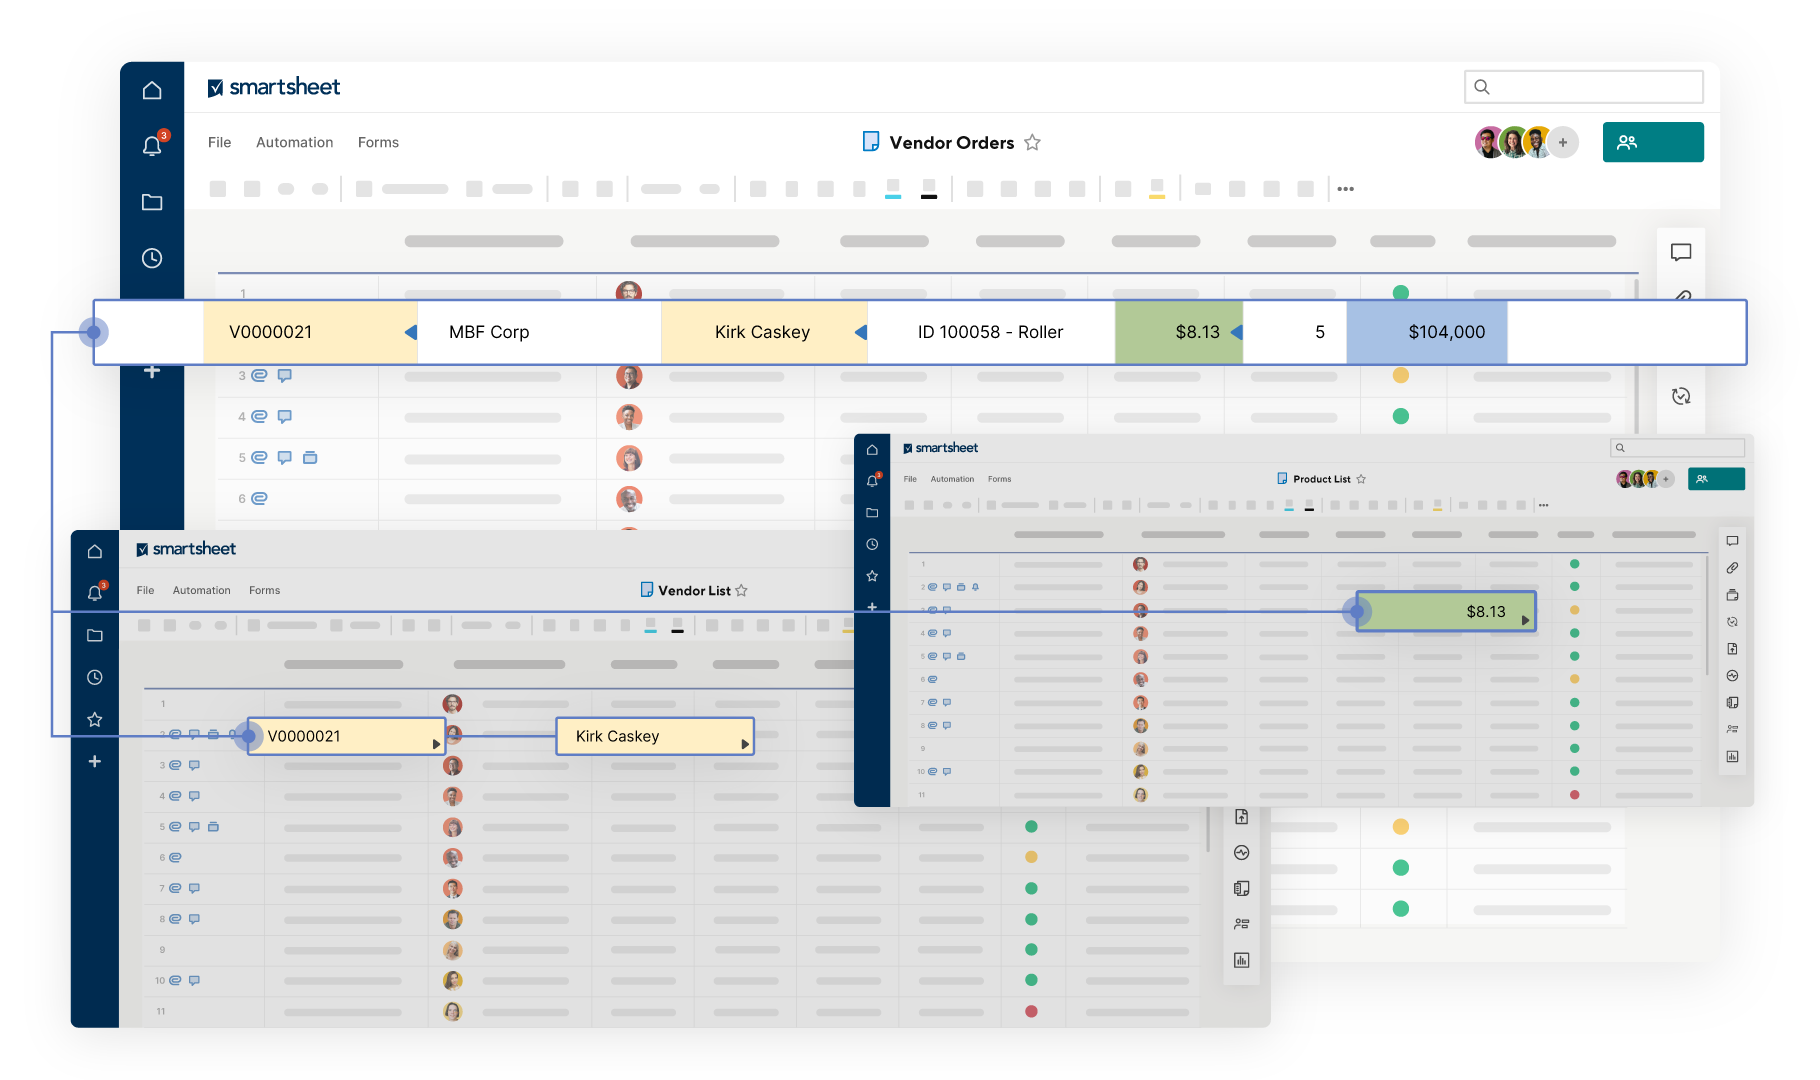Toggle the favorite star beside Vendor List title
Viewport: 1820px width, 1080px height.
[741, 591]
